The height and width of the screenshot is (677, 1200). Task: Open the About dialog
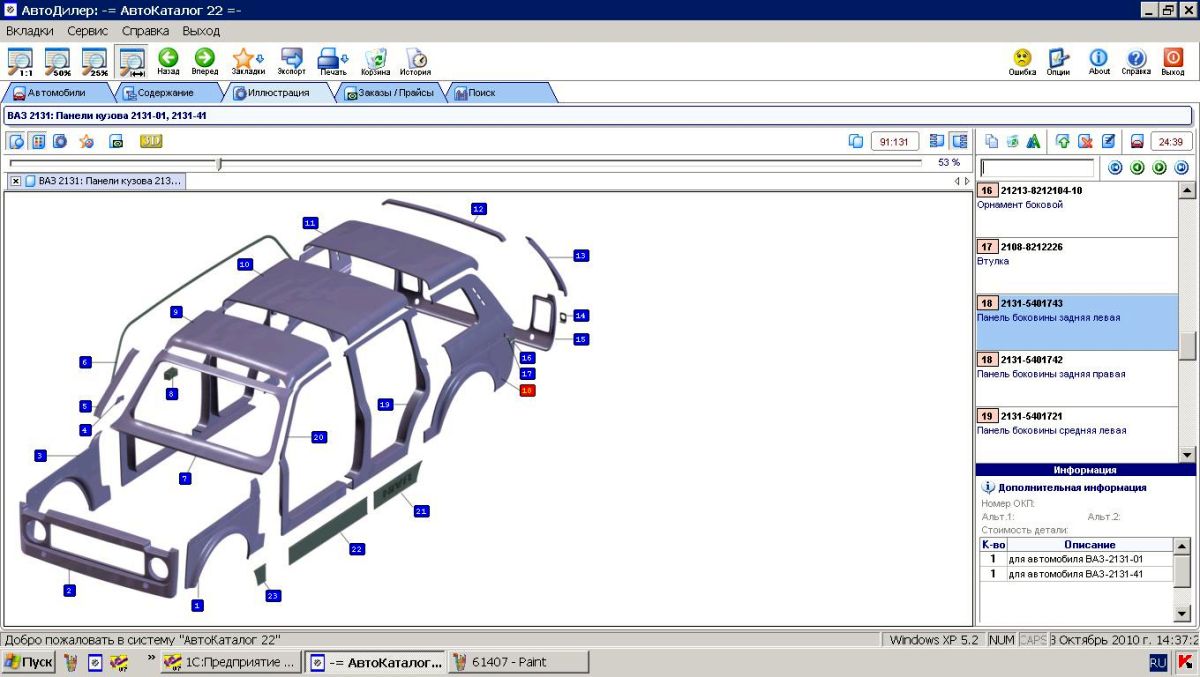click(1099, 61)
